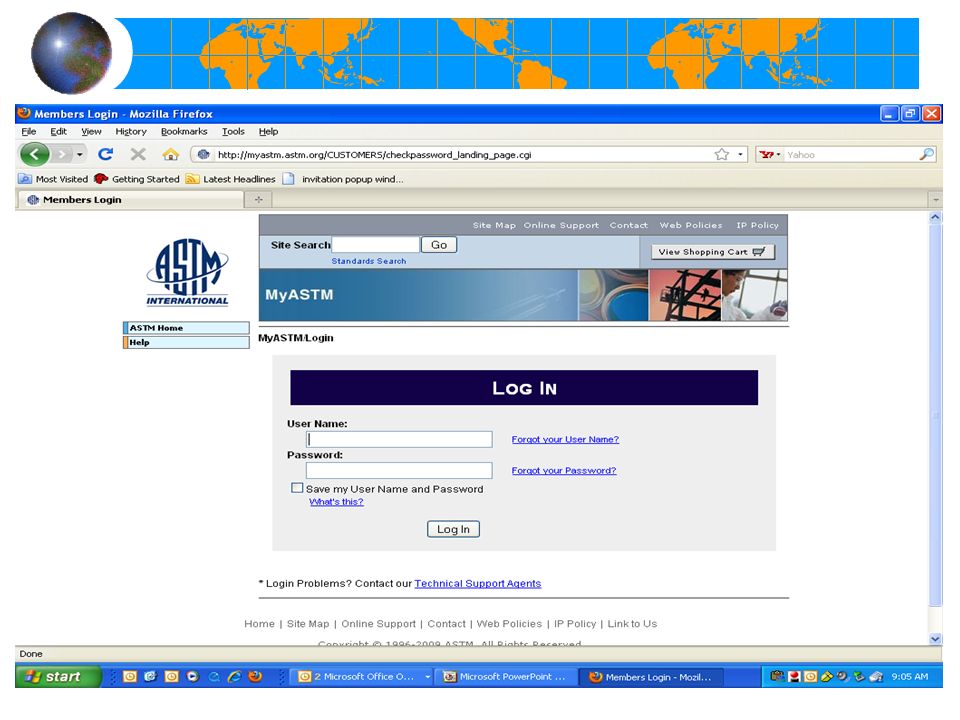
Task: Open the Getting Started bookmark
Action: 137,179
